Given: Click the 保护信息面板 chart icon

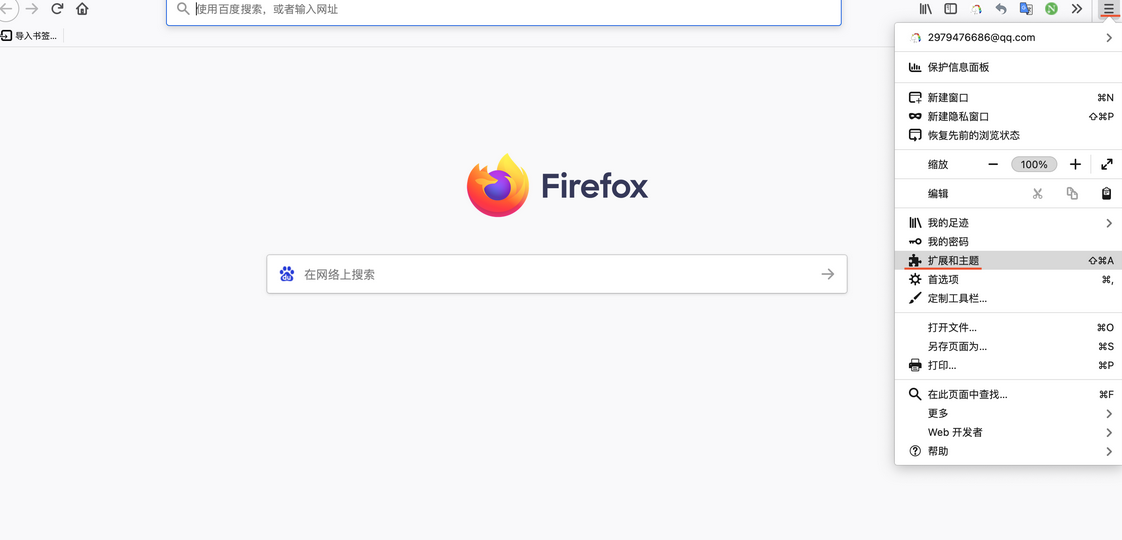Looking at the screenshot, I should pyautogui.click(x=914, y=67).
